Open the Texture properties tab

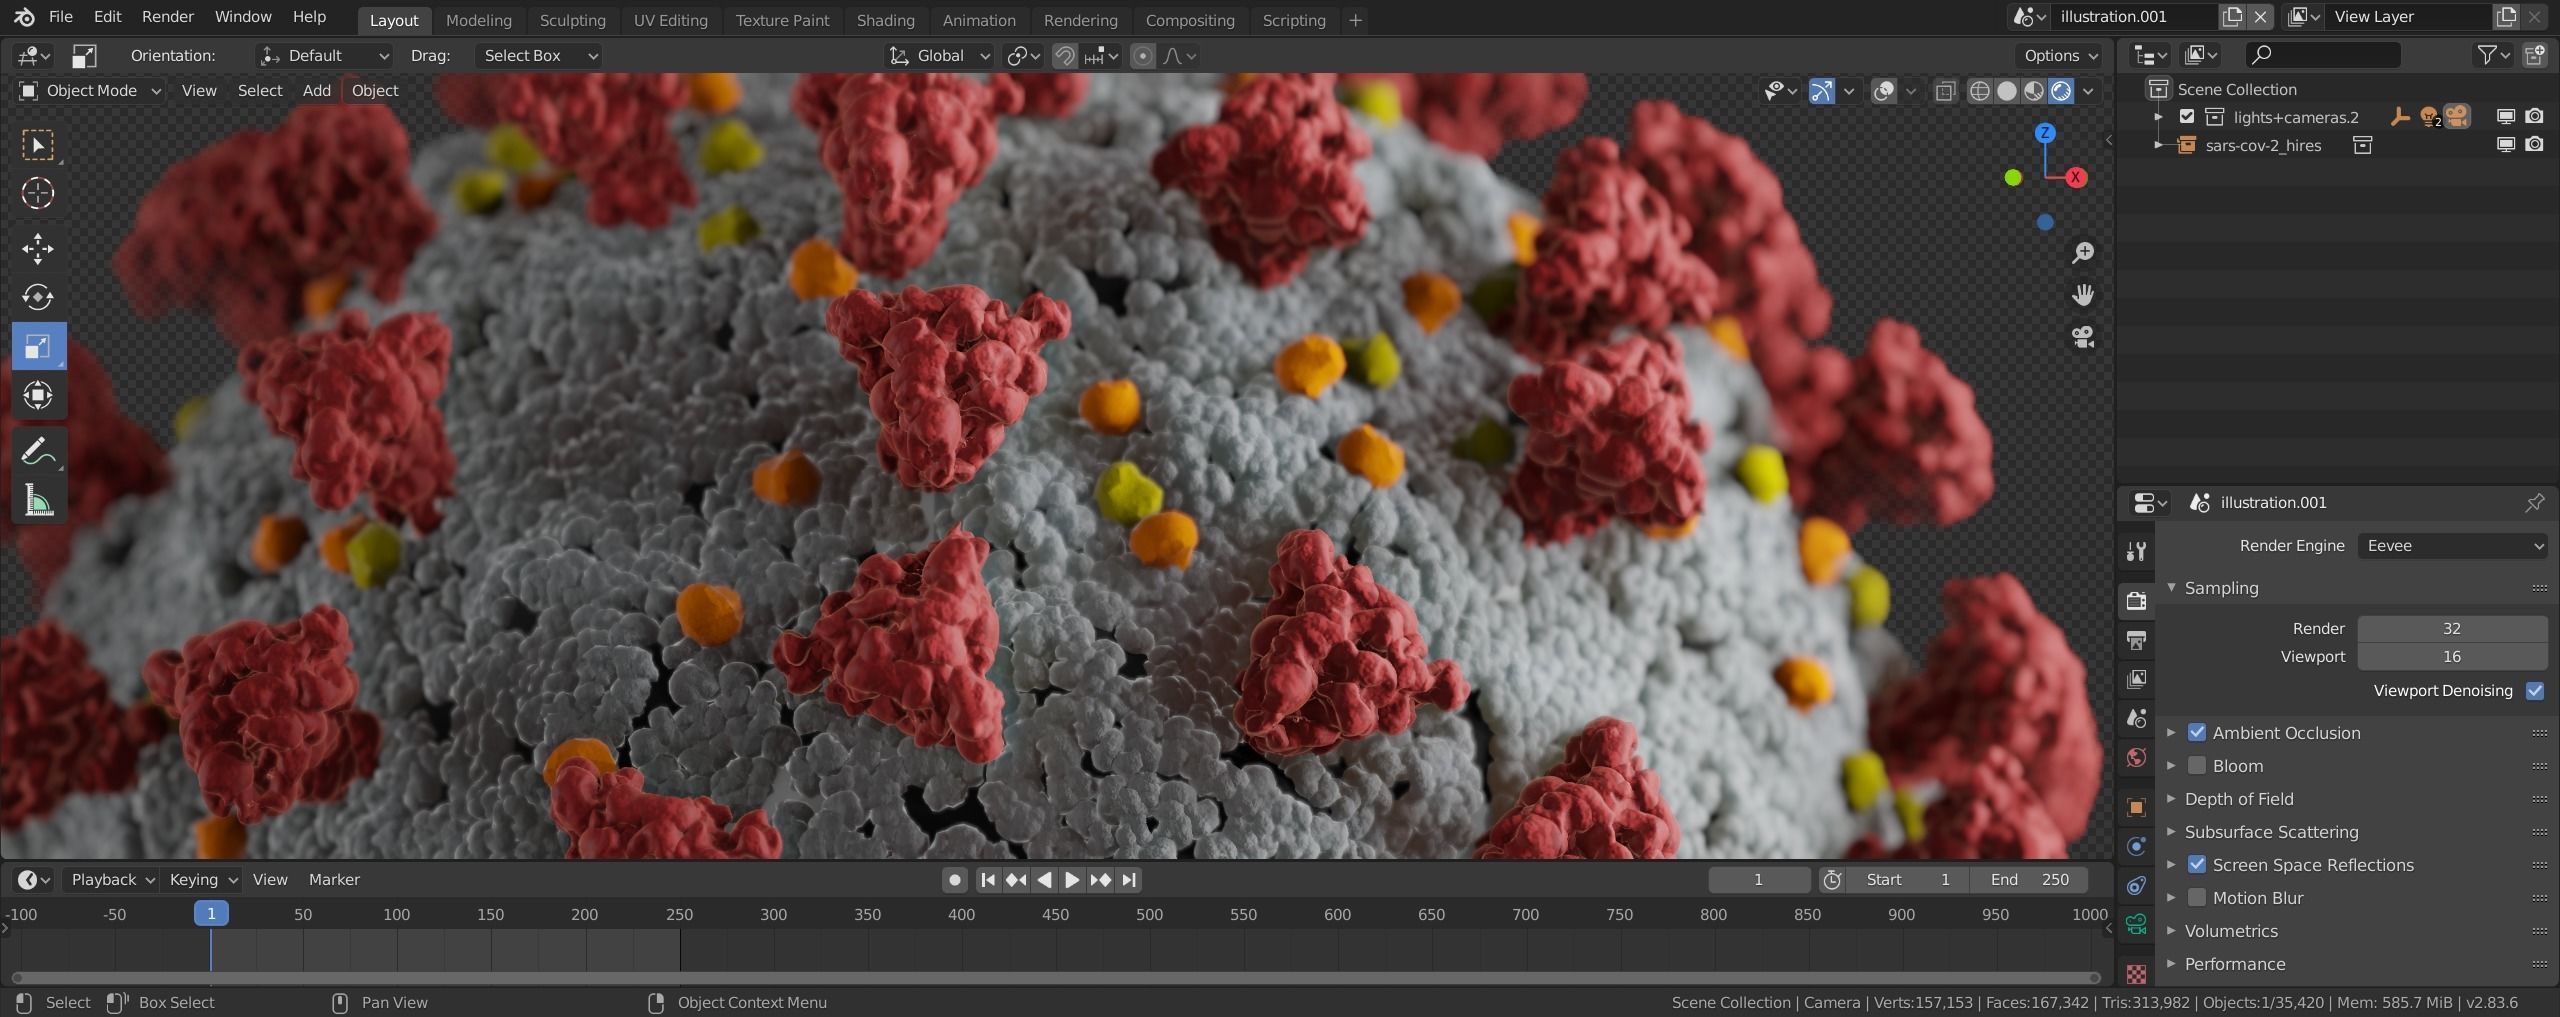coord(2136,973)
